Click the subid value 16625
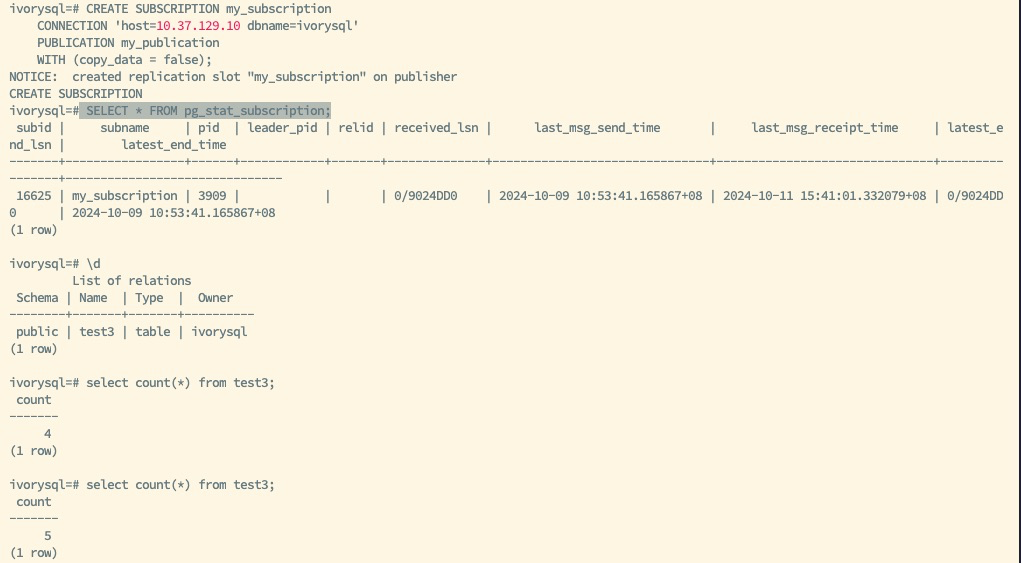 click(x=34, y=196)
